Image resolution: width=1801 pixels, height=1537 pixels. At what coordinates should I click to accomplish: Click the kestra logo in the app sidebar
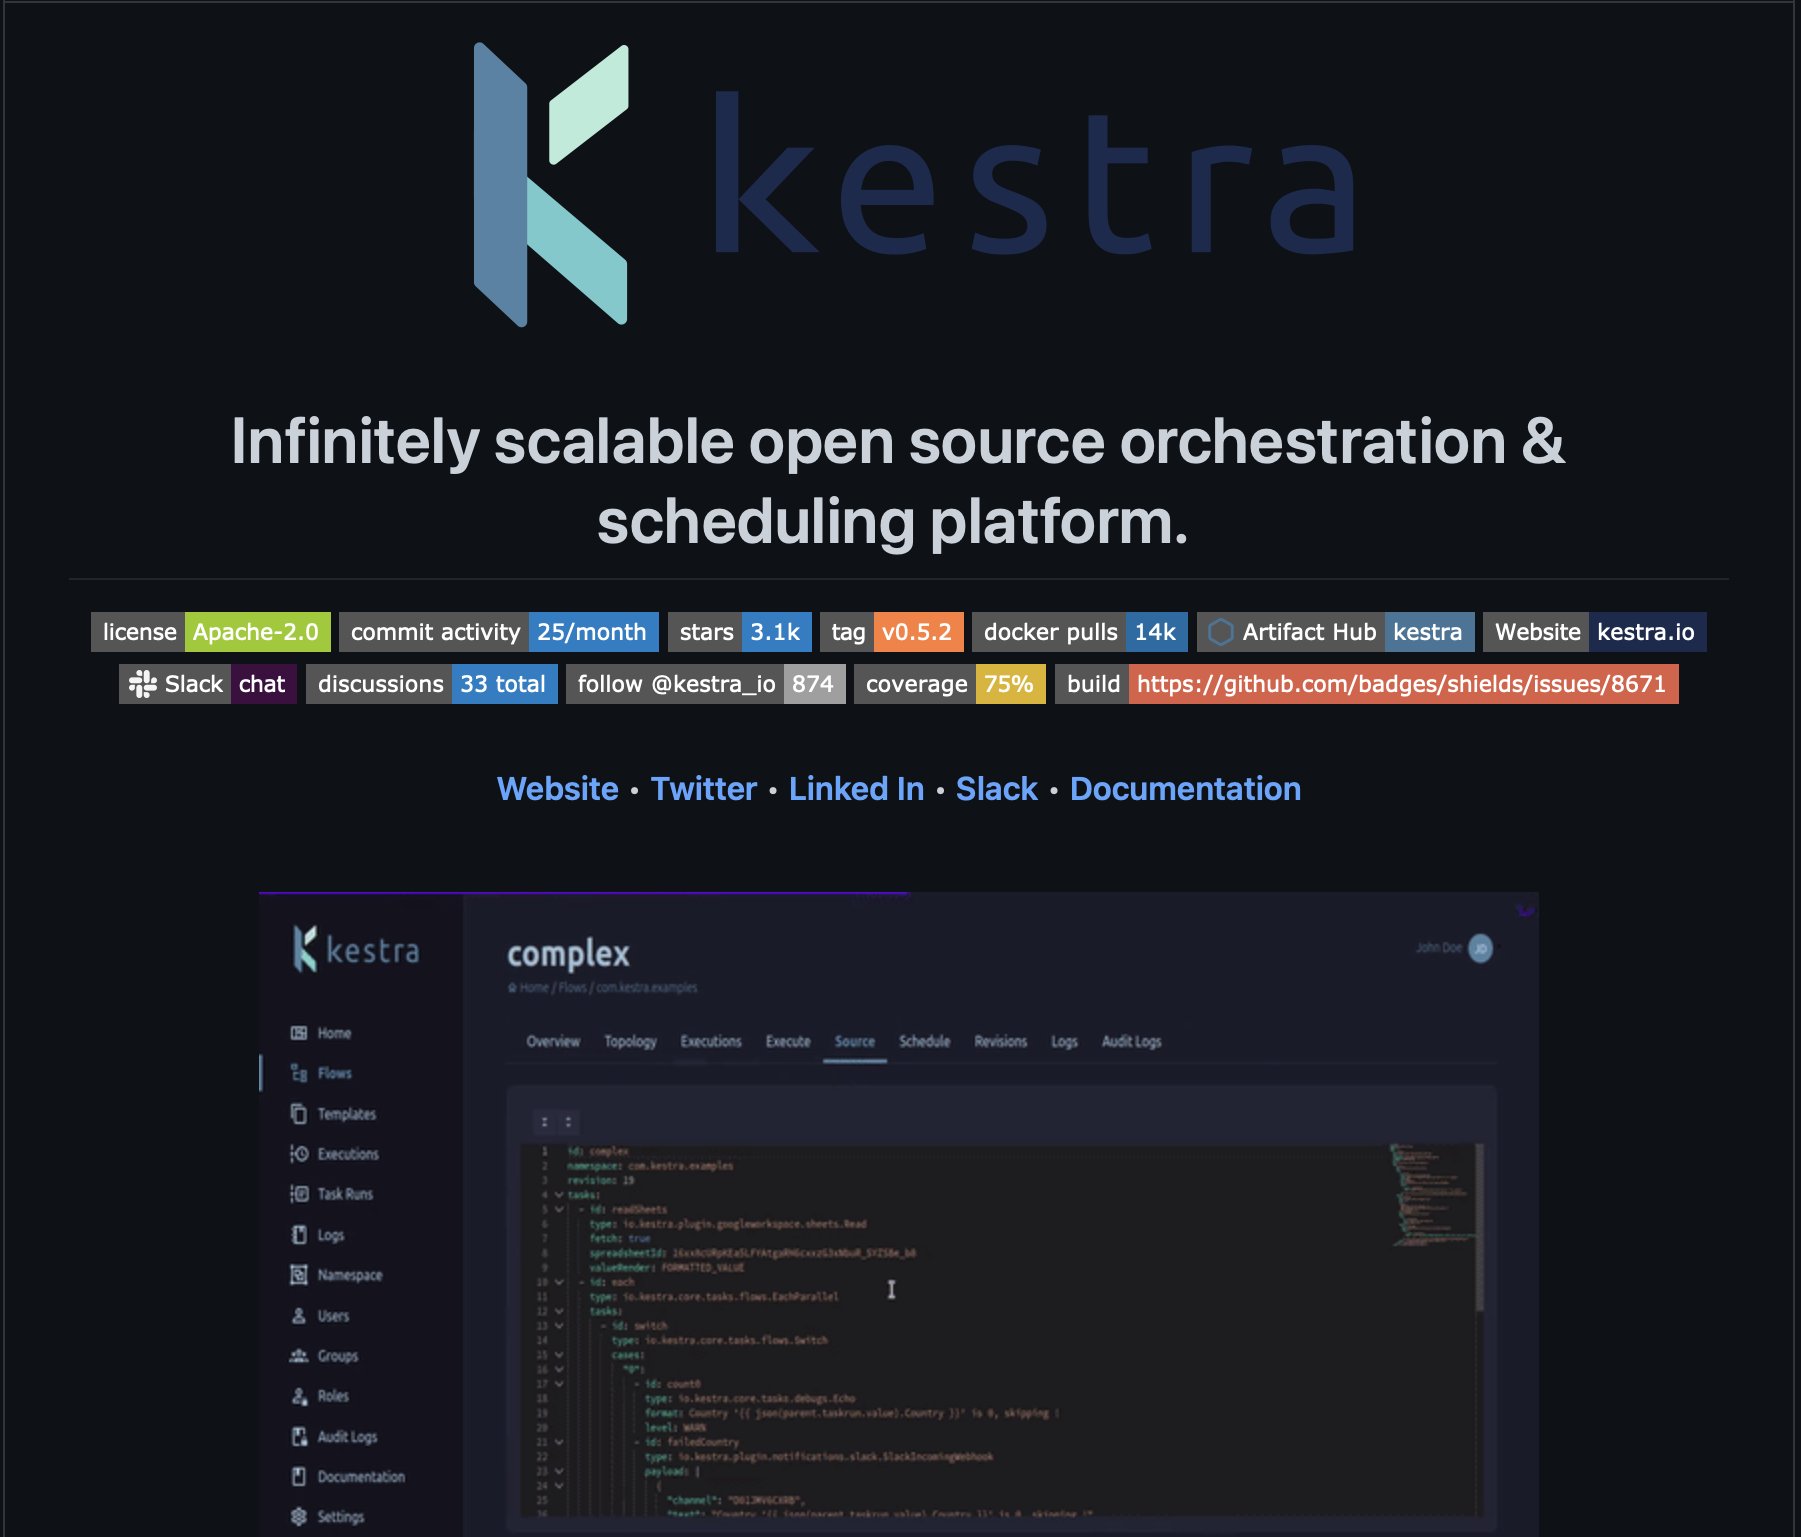(x=356, y=949)
